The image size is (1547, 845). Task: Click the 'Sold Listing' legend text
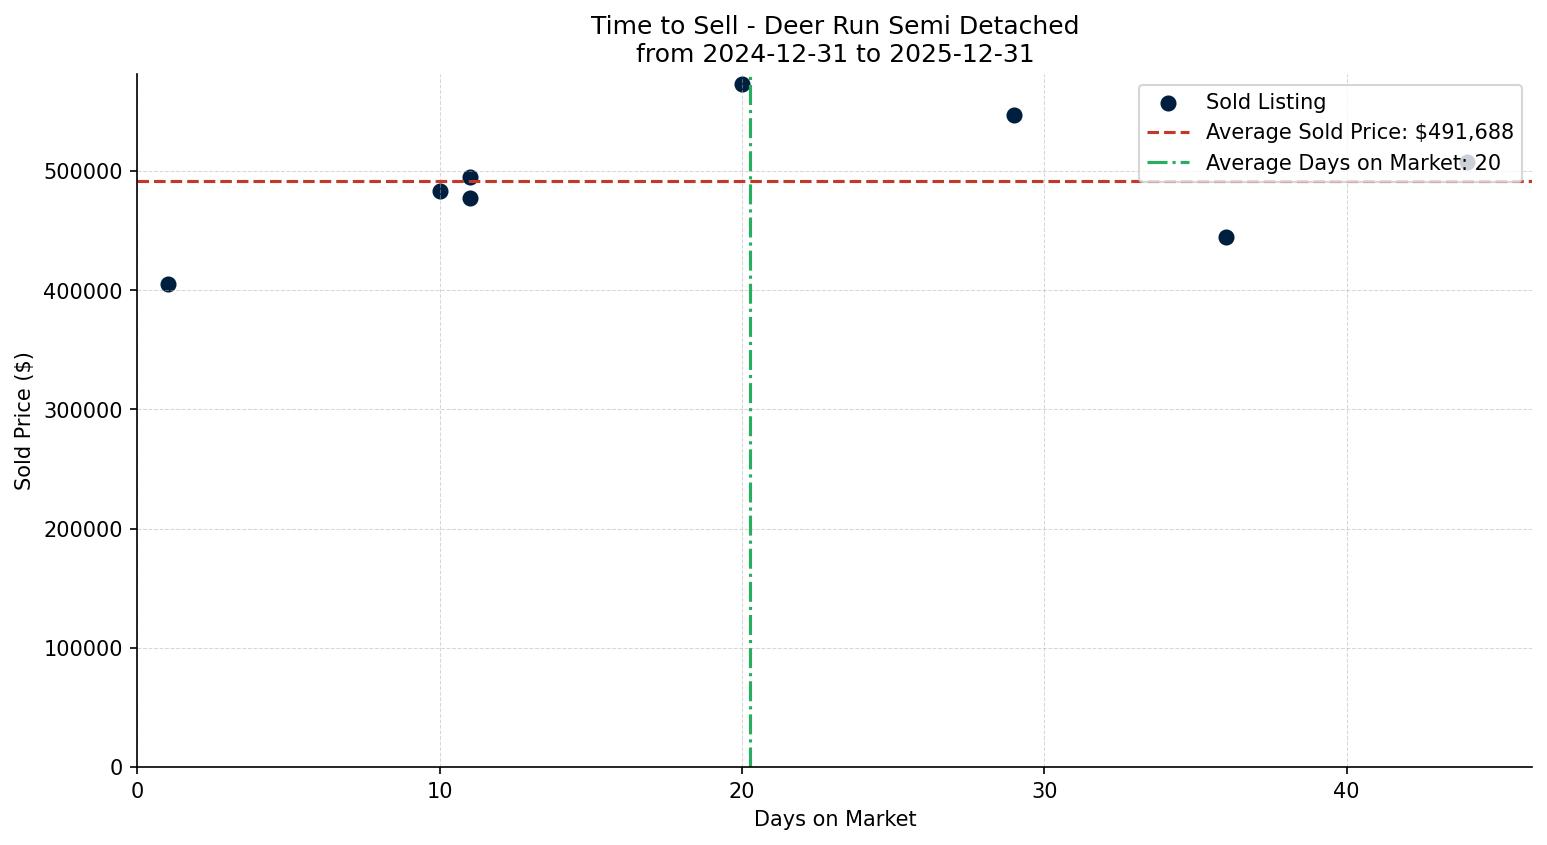1265,102
